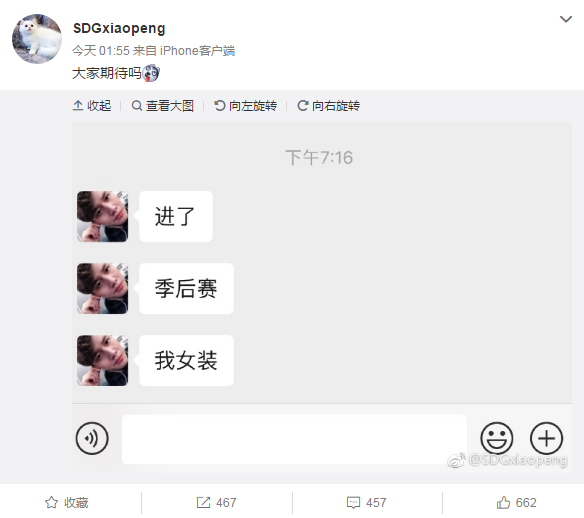Select the 我女装 chat bubble

point(186,360)
